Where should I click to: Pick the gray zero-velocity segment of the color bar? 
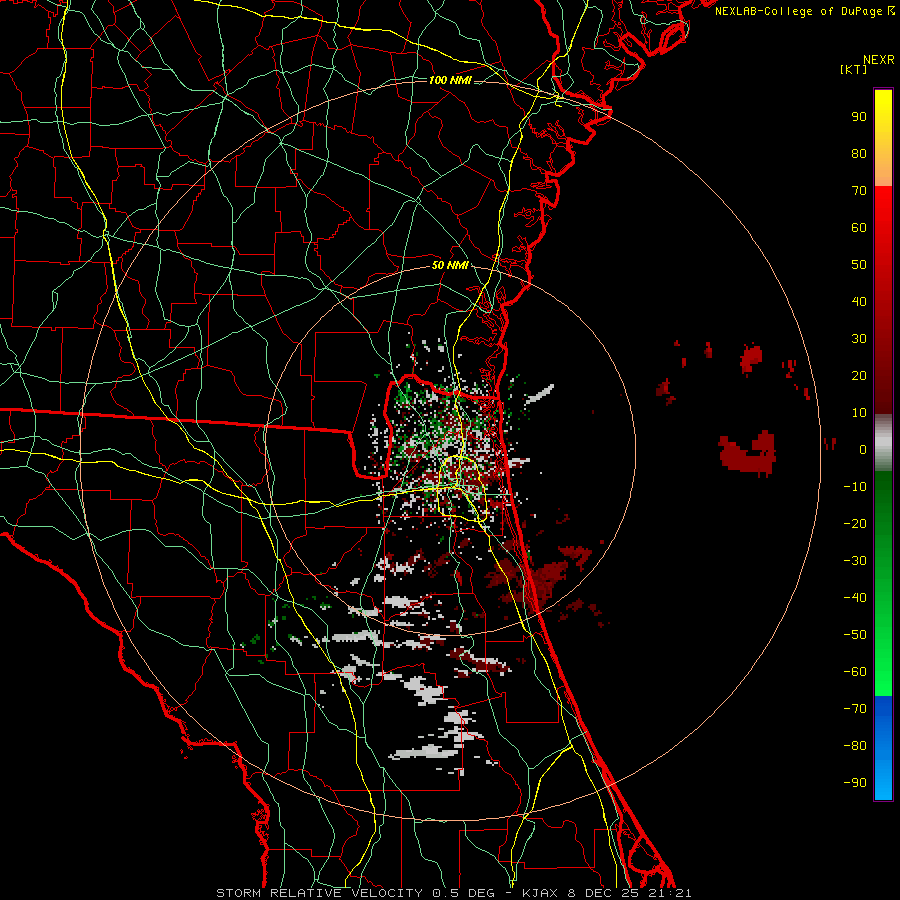tap(883, 443)
